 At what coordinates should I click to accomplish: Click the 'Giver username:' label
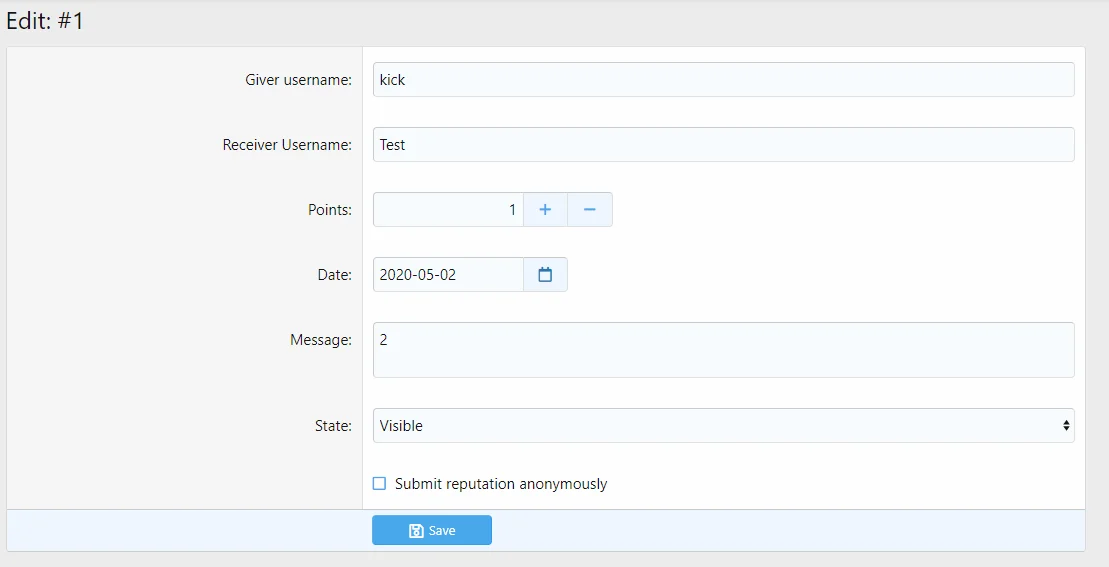click(x=298, y=80)
